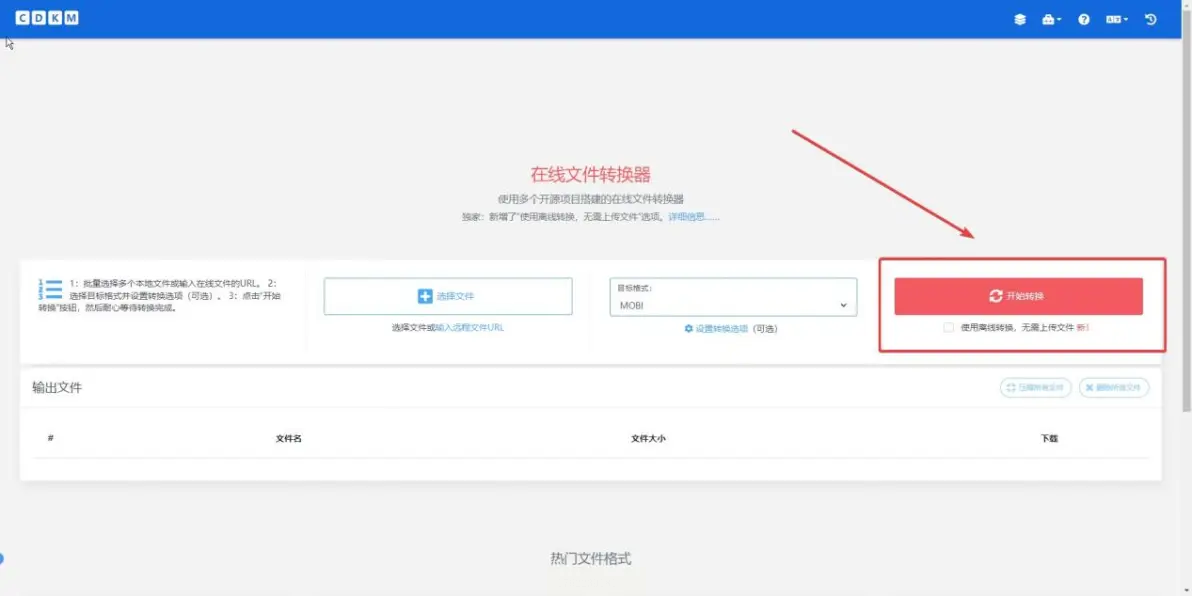Click the 文件名 column header

pos(289,439)
